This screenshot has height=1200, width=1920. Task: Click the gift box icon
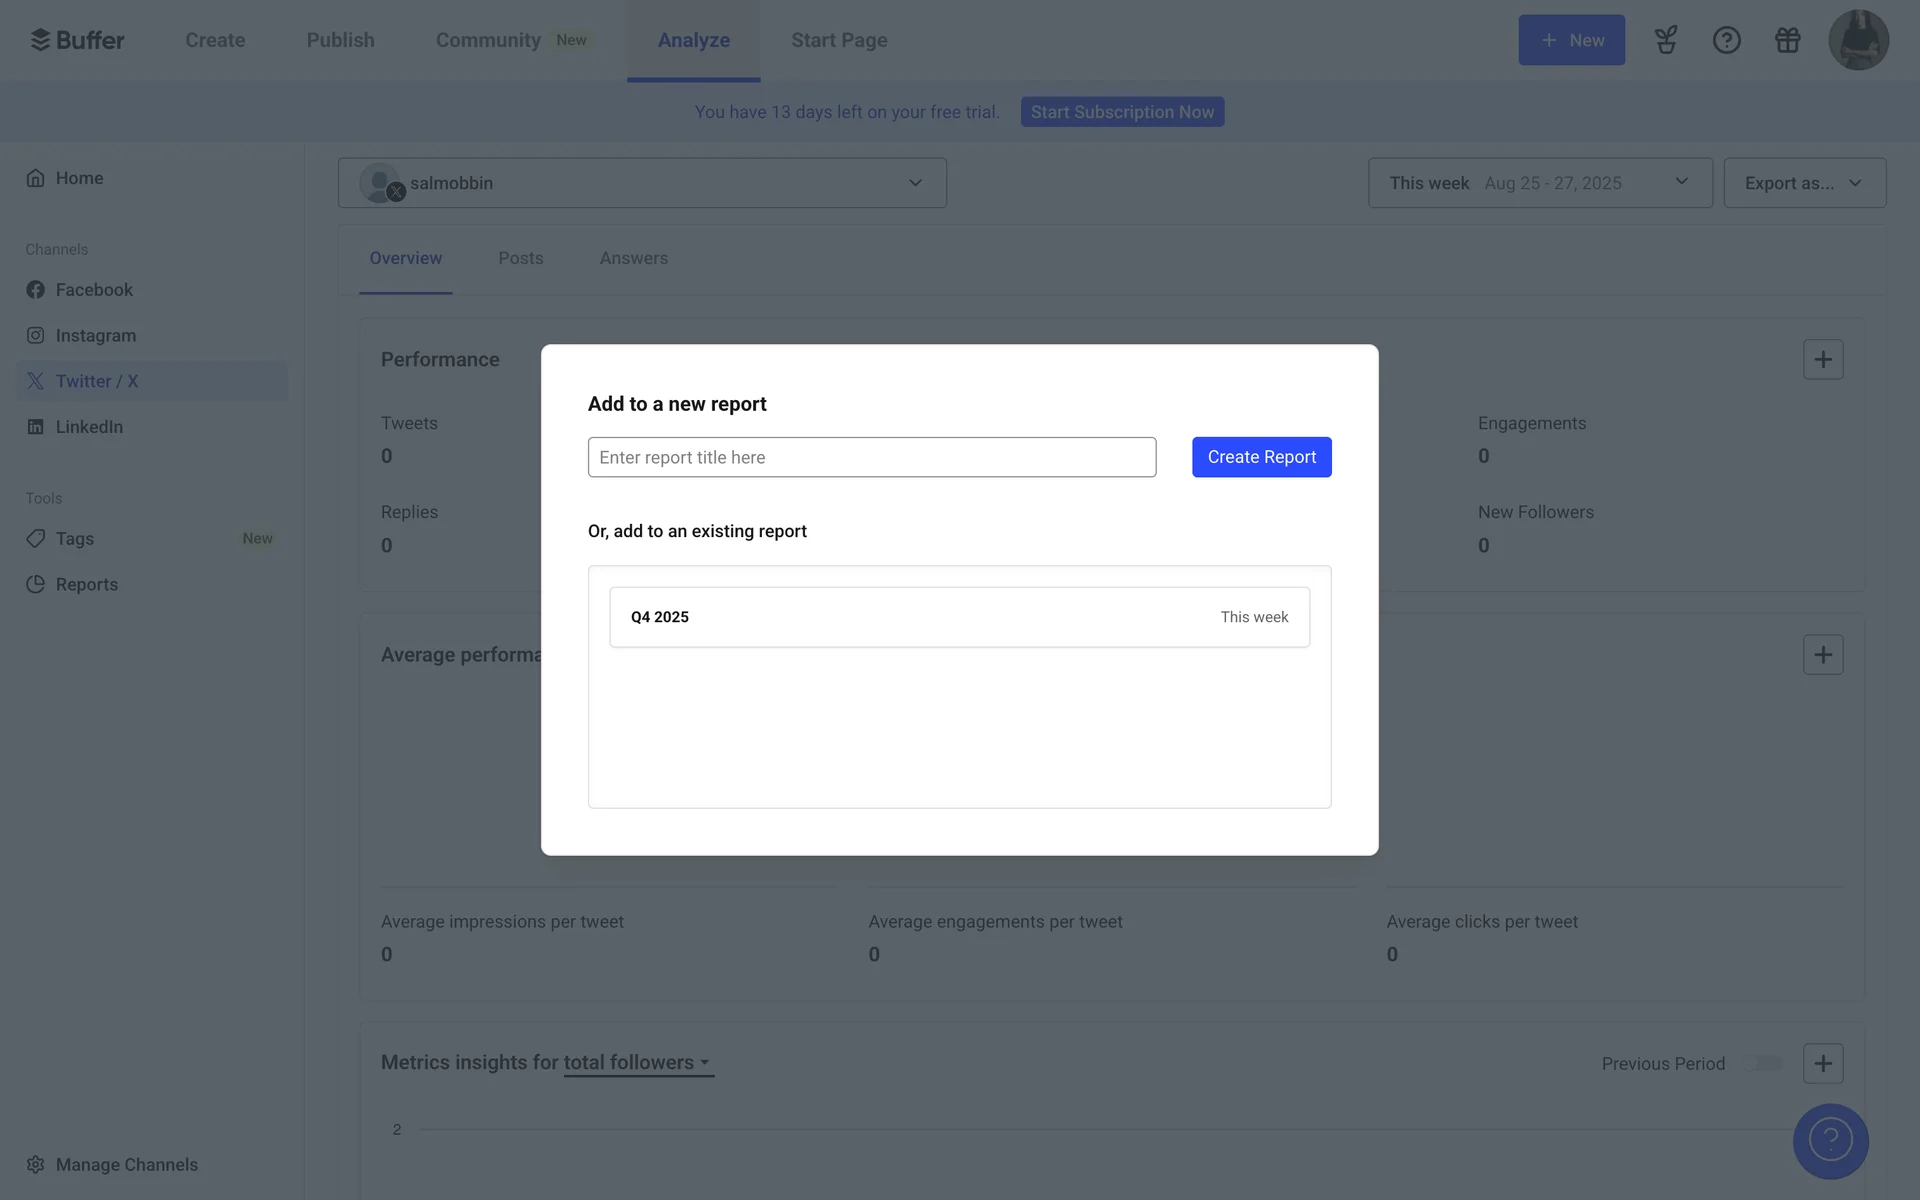click(1787, 40)
